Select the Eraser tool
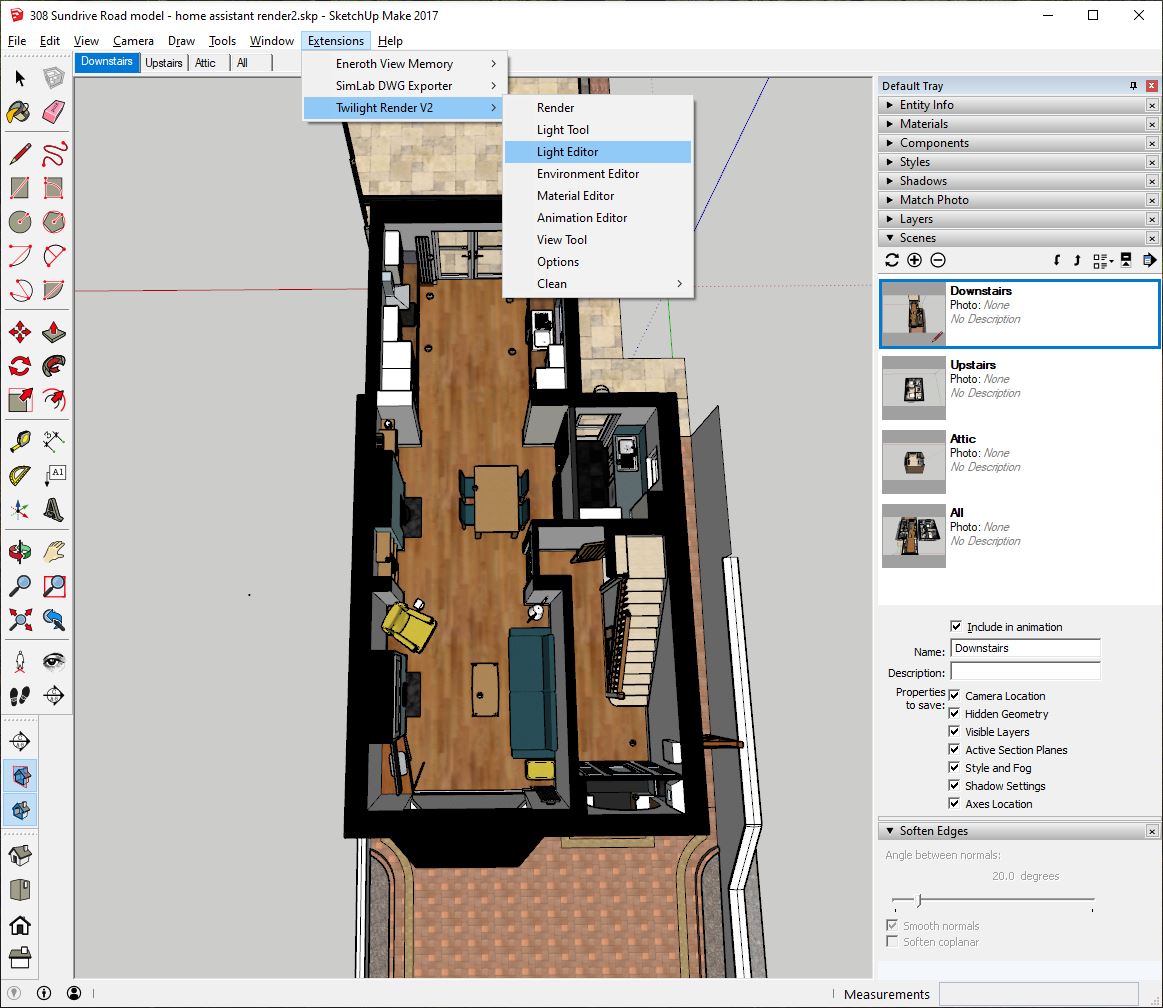 click(54, 111)
